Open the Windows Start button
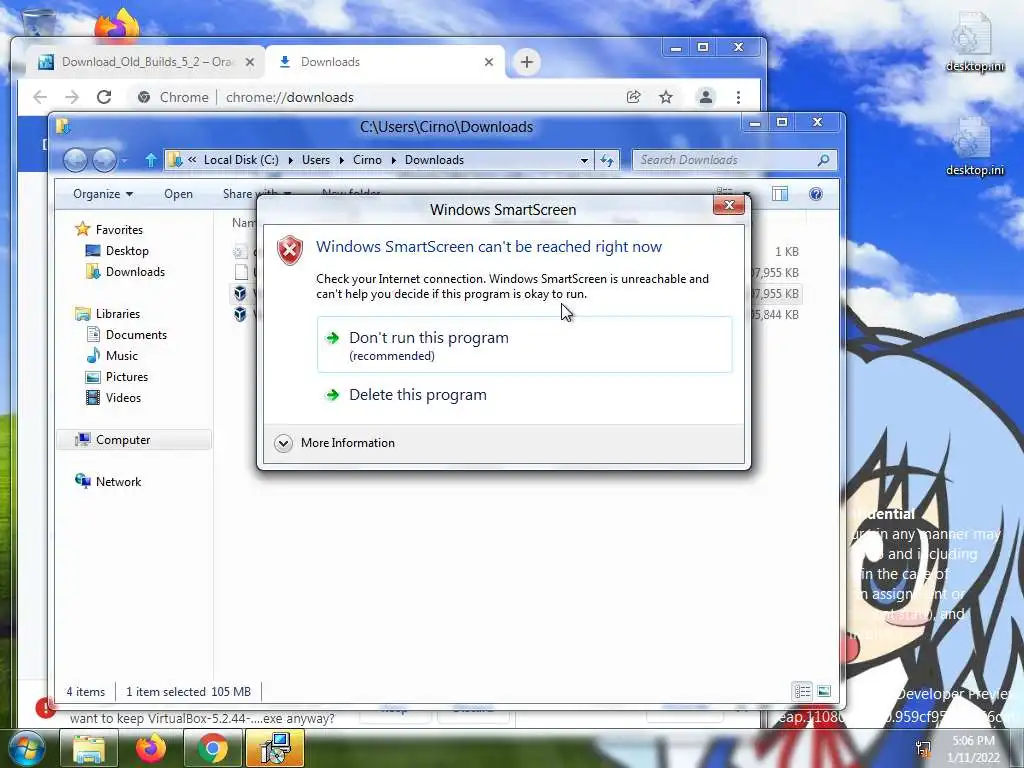Image resolution: width=1024 pixels, height=768 pixels. click(x=27, y=749)
